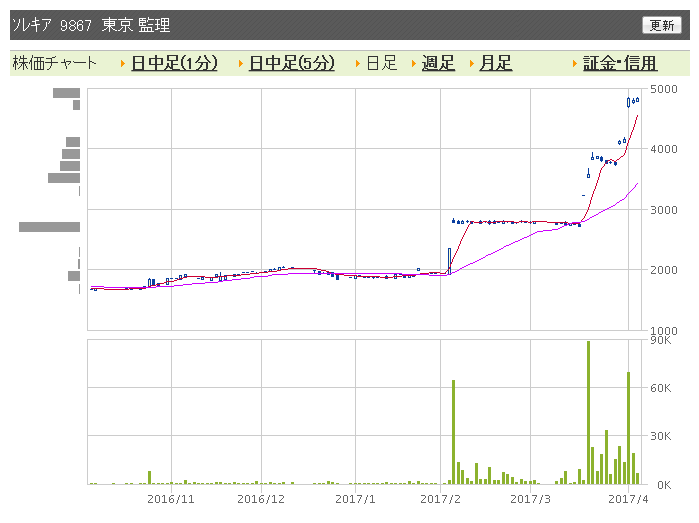Click the 2017/1 date axis label
This screenshot has height=523, width=699.
355,499
